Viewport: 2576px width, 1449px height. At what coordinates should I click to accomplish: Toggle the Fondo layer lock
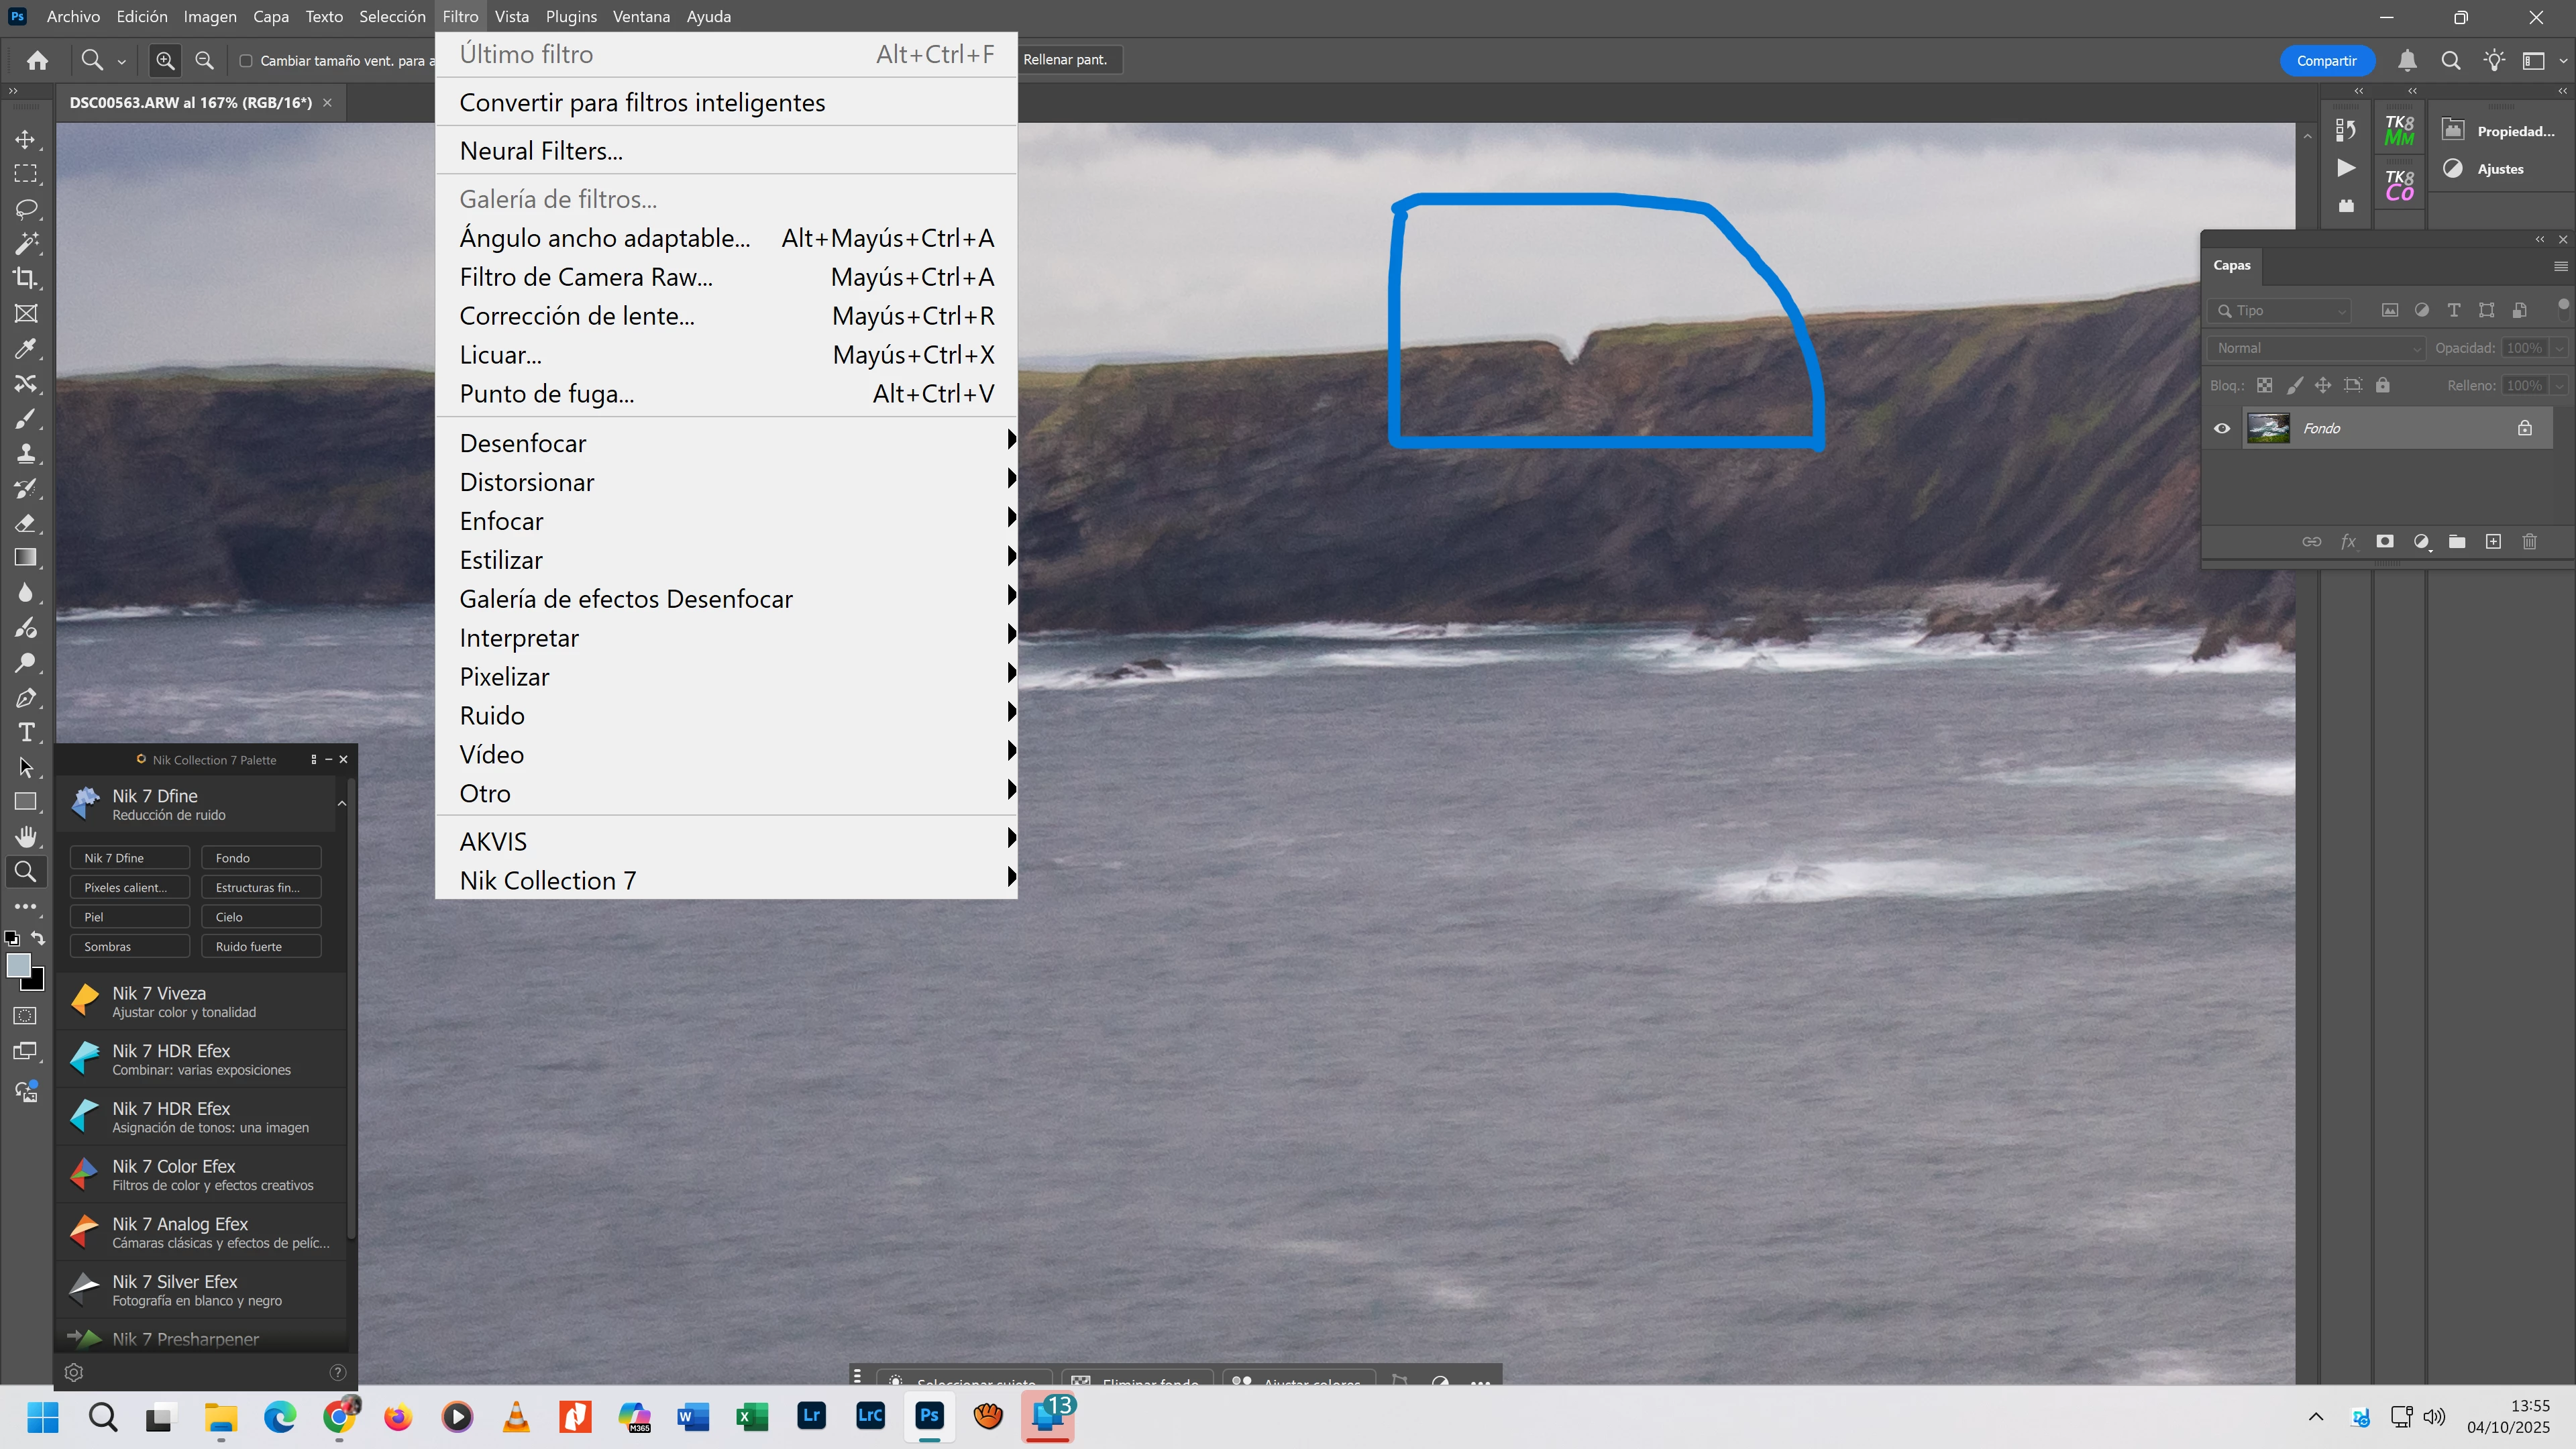2524,428
